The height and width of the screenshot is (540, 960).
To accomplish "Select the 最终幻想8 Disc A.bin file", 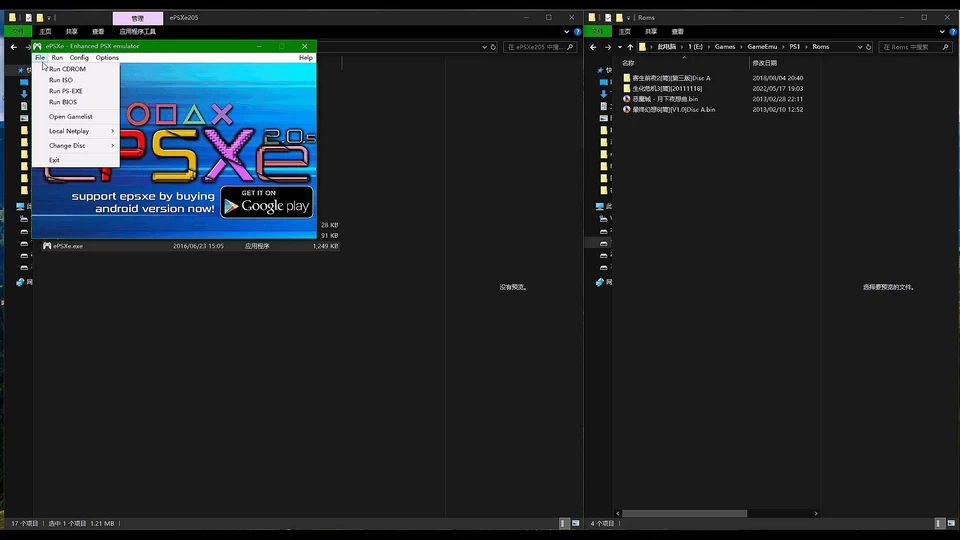I will click(x=673, y=109).
